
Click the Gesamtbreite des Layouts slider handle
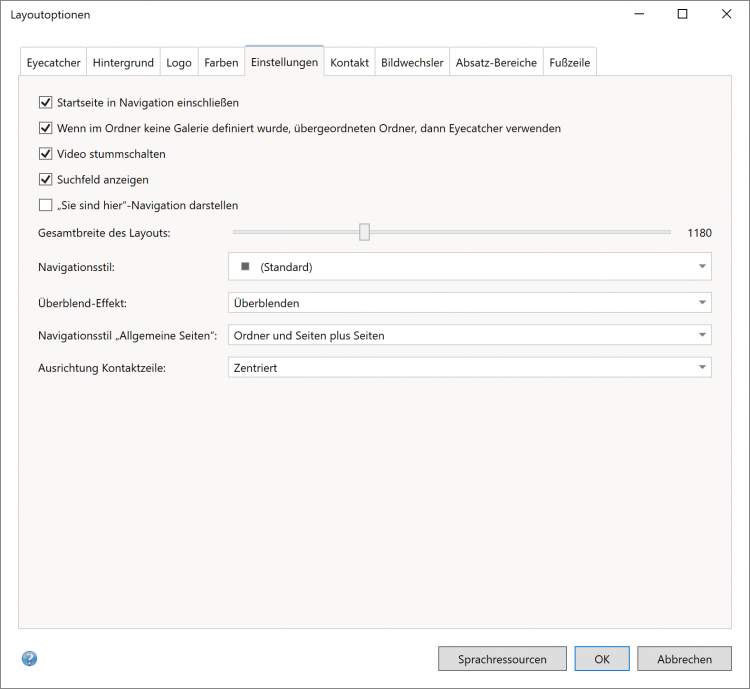[x=365, y=232]
